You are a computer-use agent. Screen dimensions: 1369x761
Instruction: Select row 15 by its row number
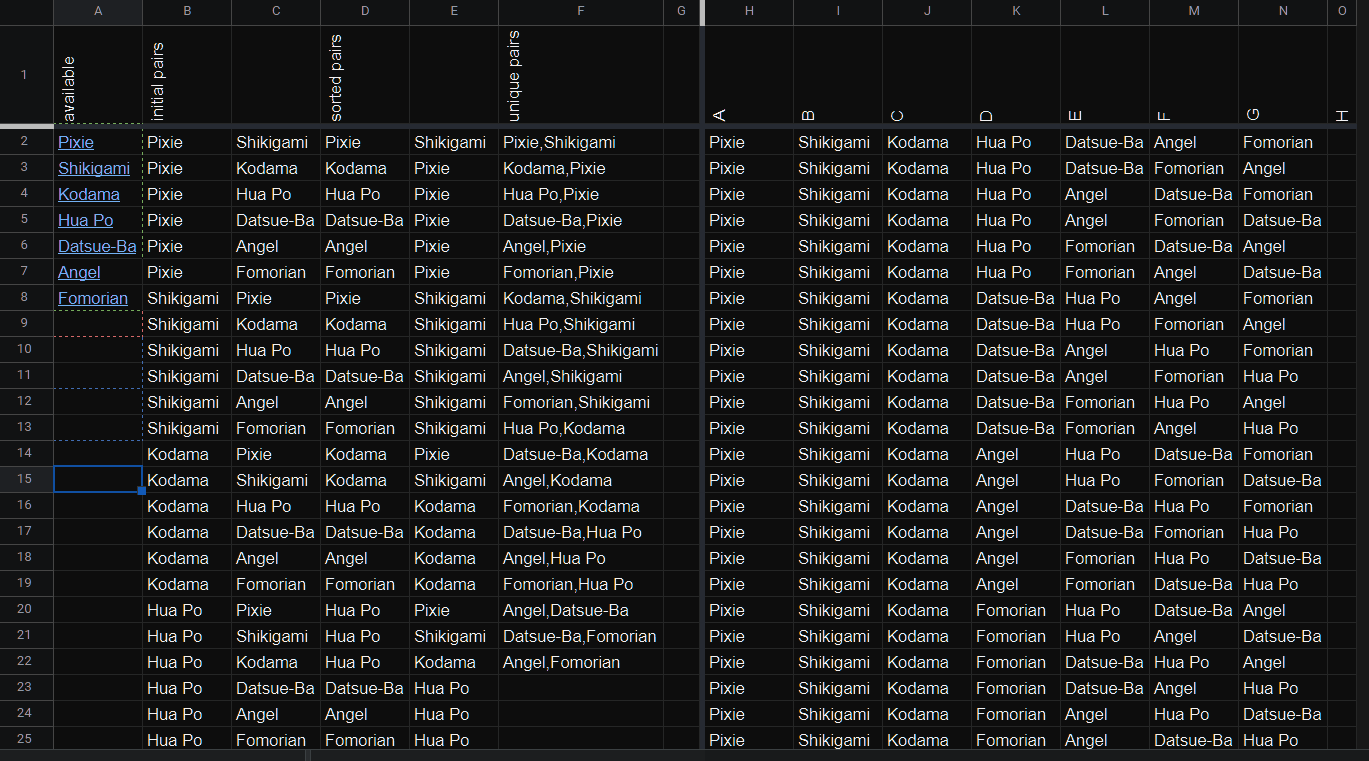pos(26,480)
